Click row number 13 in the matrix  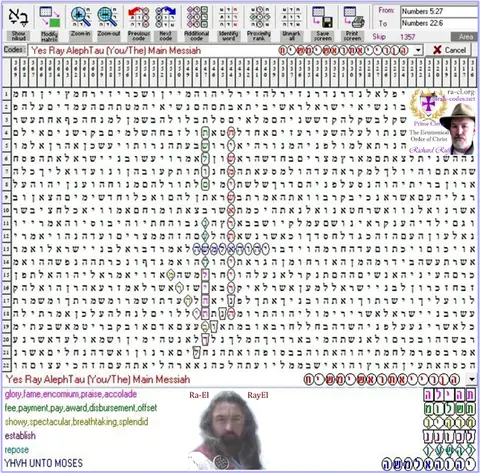(6, 249)
